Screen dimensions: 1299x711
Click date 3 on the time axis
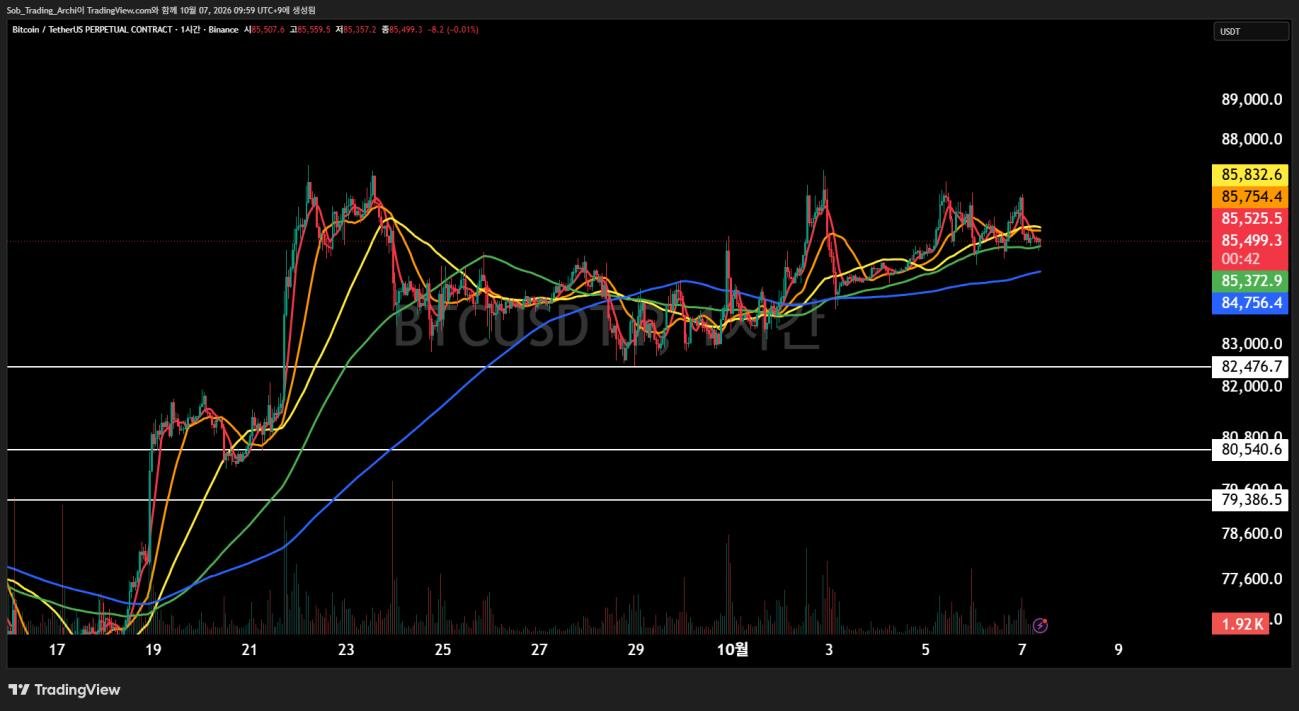(x=829, y=650)
